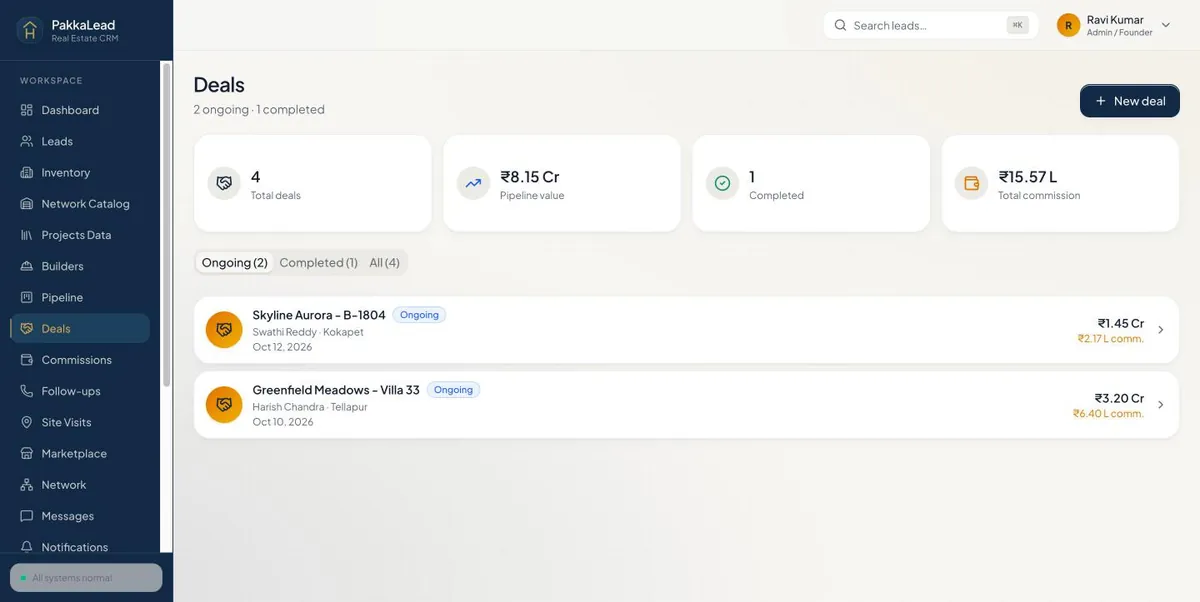
Task: Click the Inventory building icon in sidebar
Action: click(x=27, y=172)
